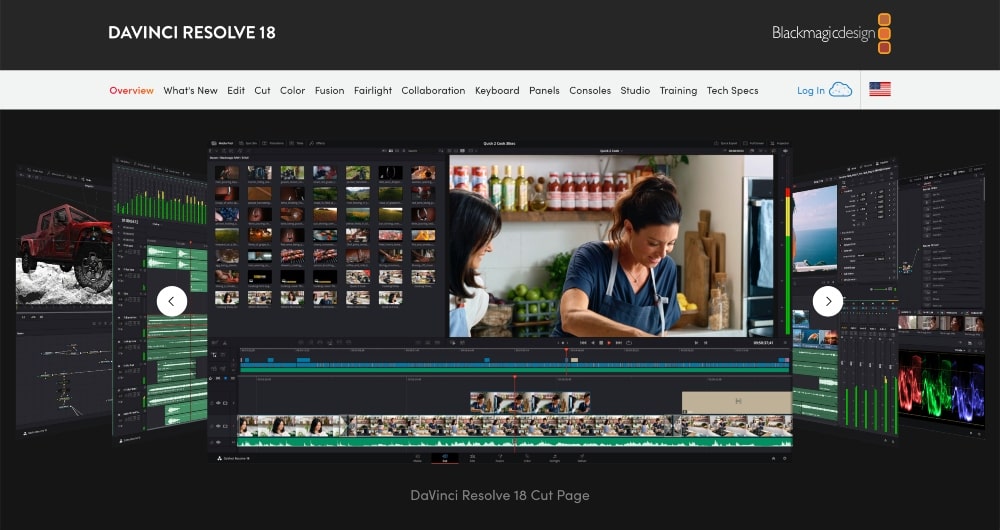Viewport: 1000px width, 530px height.
Task: Go back with the left carousel arrow
Action: tap(172, 301)
